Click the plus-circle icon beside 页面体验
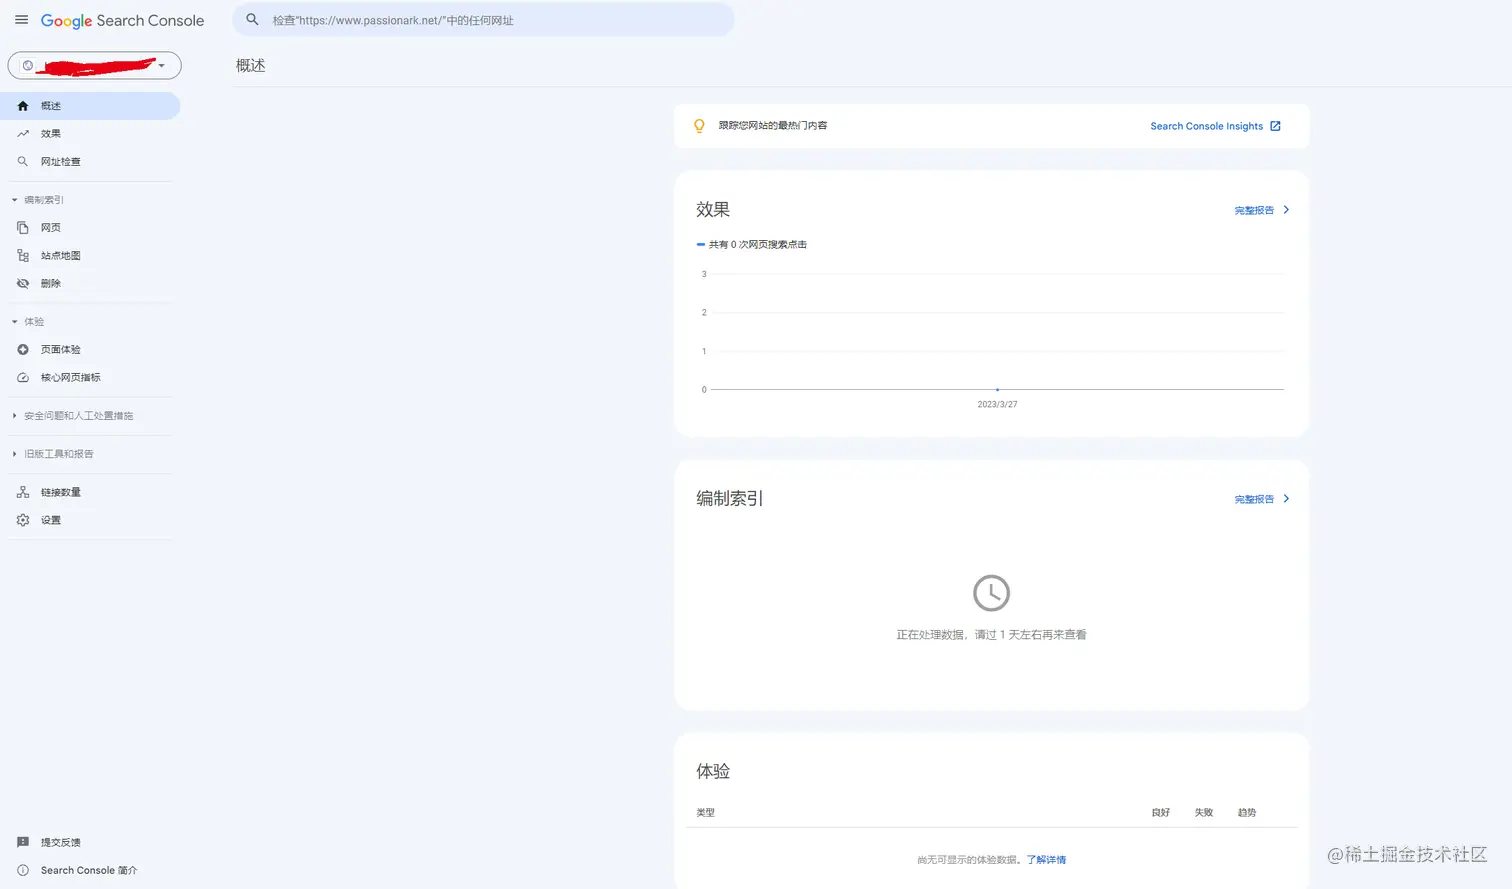The image size is (1512, 889). tap(23, 350)
